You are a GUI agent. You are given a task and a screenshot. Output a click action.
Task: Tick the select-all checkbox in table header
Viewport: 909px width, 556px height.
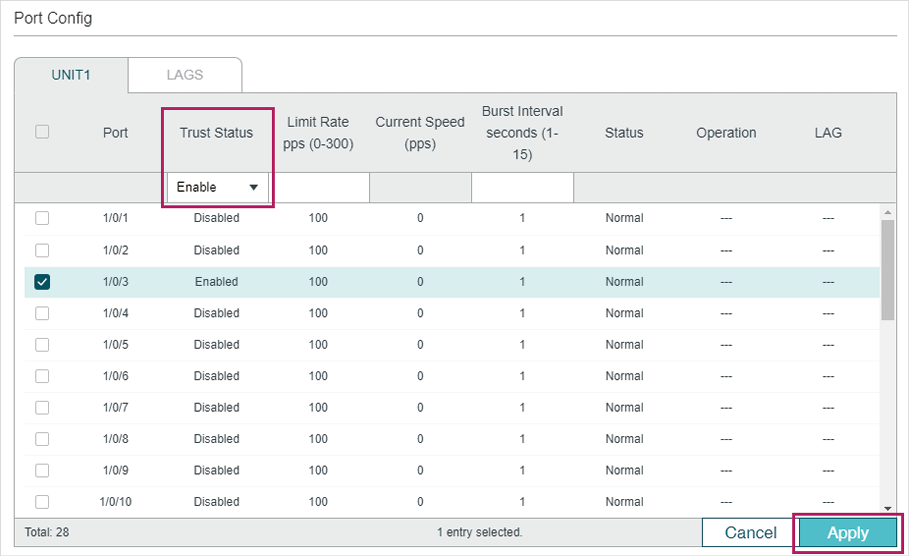(x=42, y=132)
